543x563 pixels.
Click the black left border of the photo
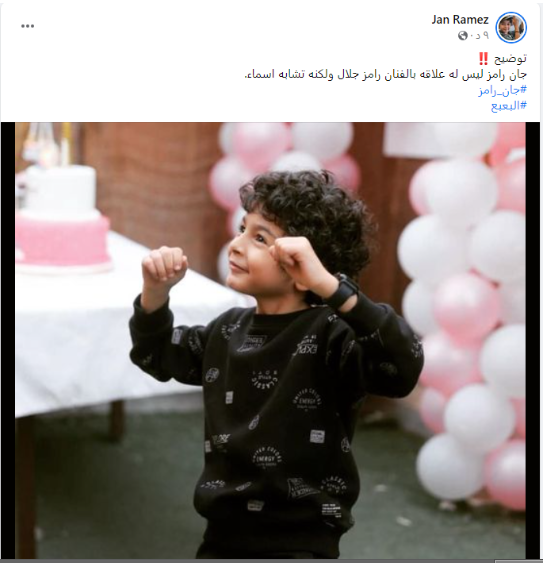8,340
